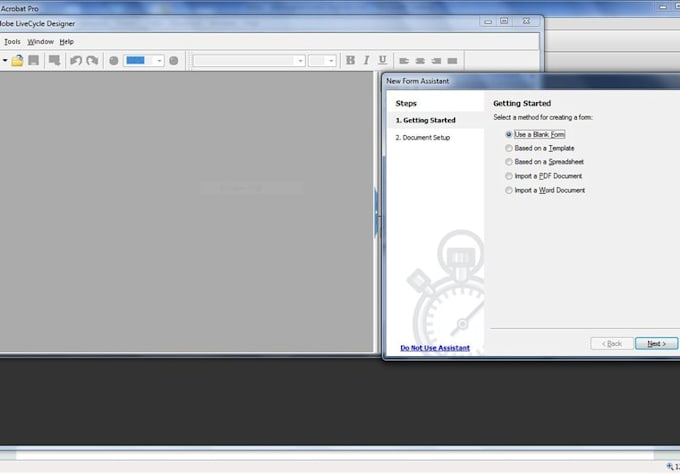Align text right
The height and width of the screenshot is (474, 680).
tap(436, 61)
